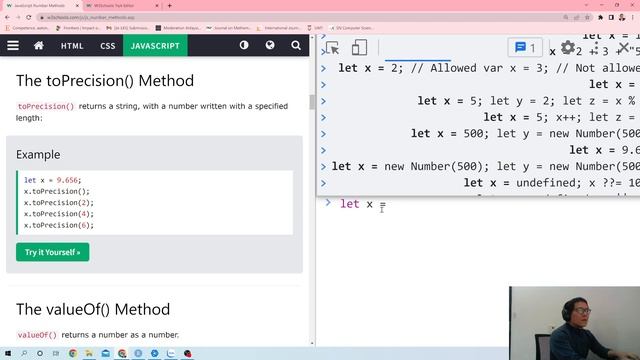This screenshot has width=640, height=360.
Task: Open the Chrome three-dot menu
Action: [x=633, y=18]
